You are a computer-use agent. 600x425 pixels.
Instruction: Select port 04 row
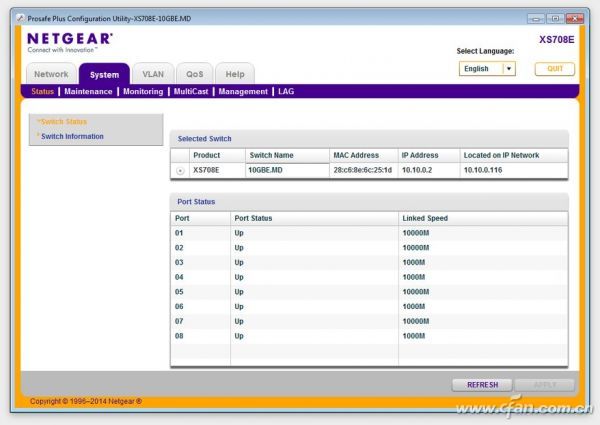(369, 277)
